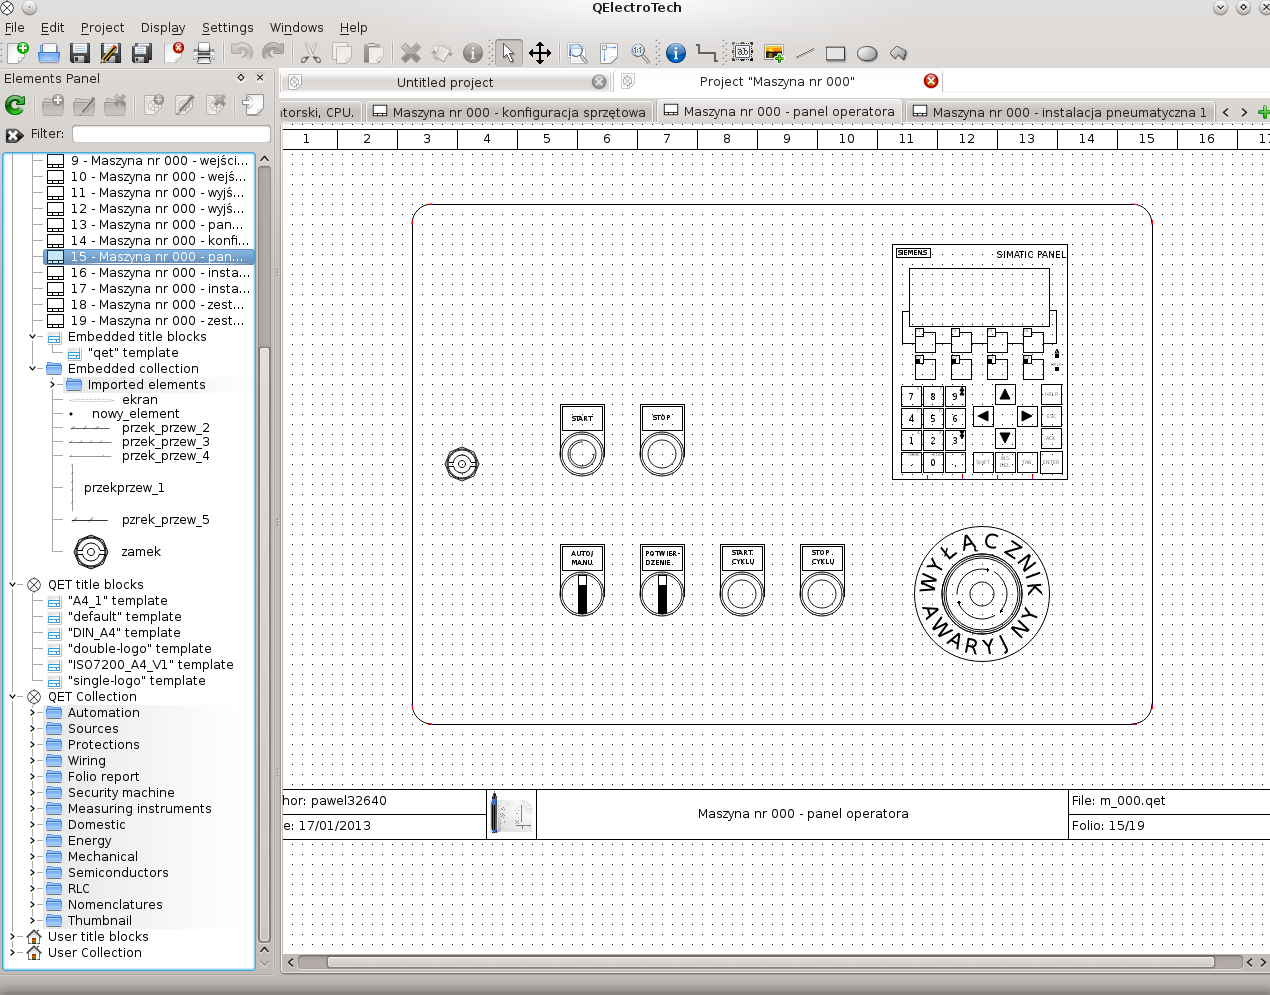Open the Project menu
Viewport: 1270px width, 995px height.
tap(102, 28)
